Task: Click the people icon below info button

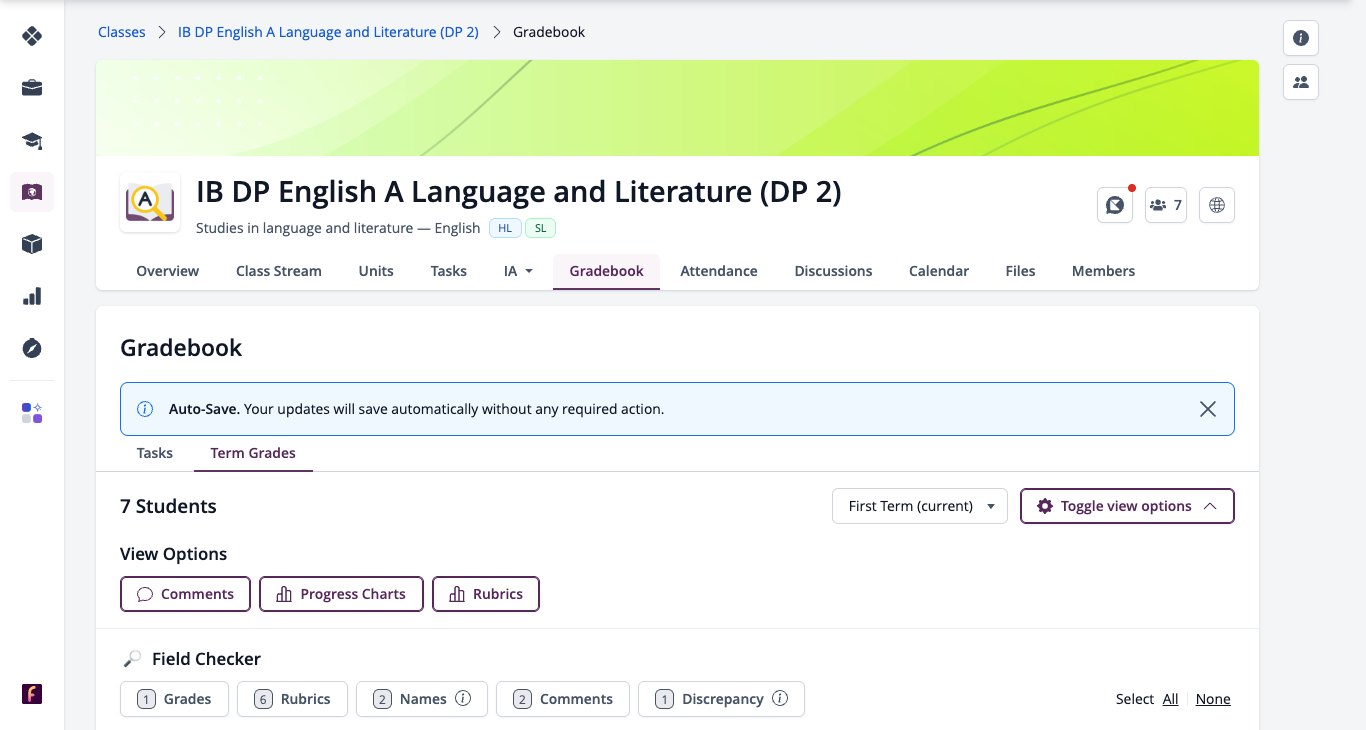Action: (1301, 82)
